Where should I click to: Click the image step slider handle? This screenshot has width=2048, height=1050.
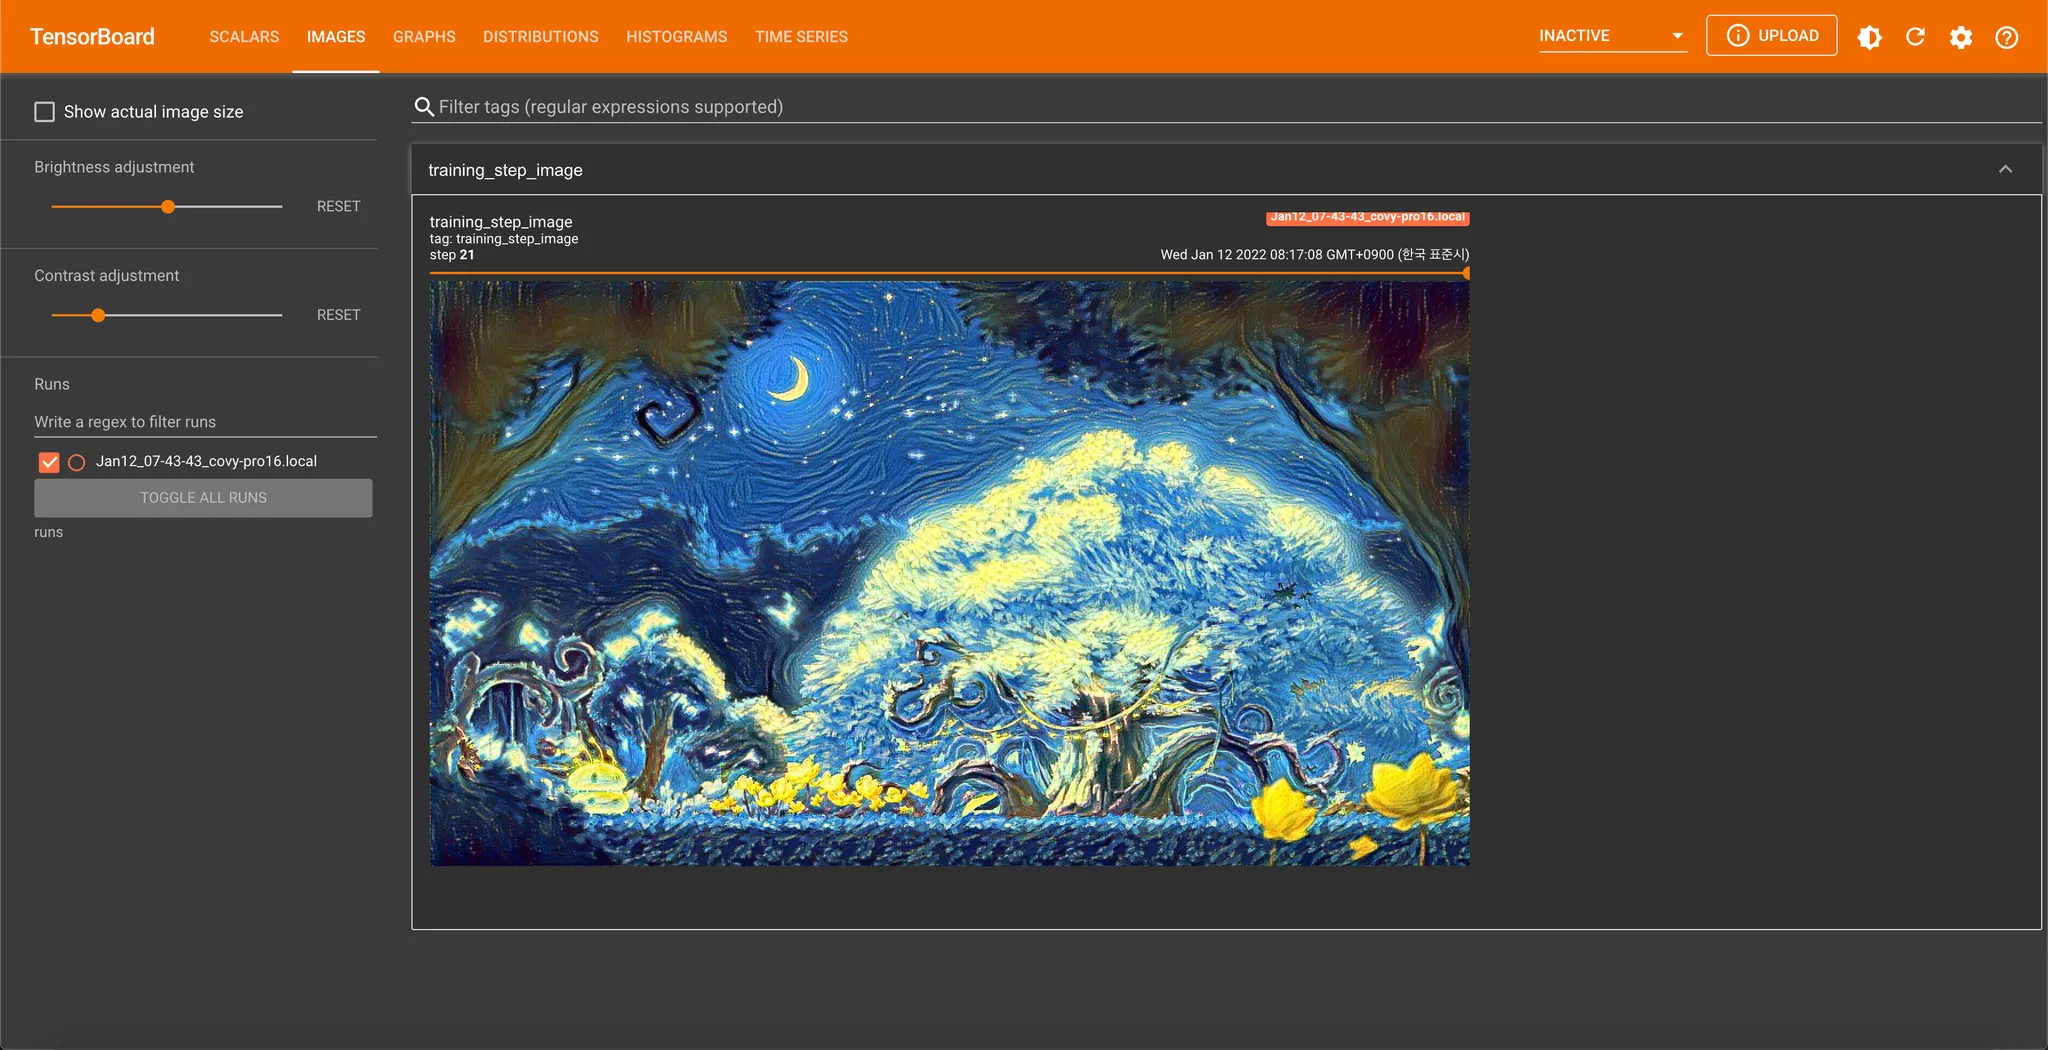[1466, 273]
